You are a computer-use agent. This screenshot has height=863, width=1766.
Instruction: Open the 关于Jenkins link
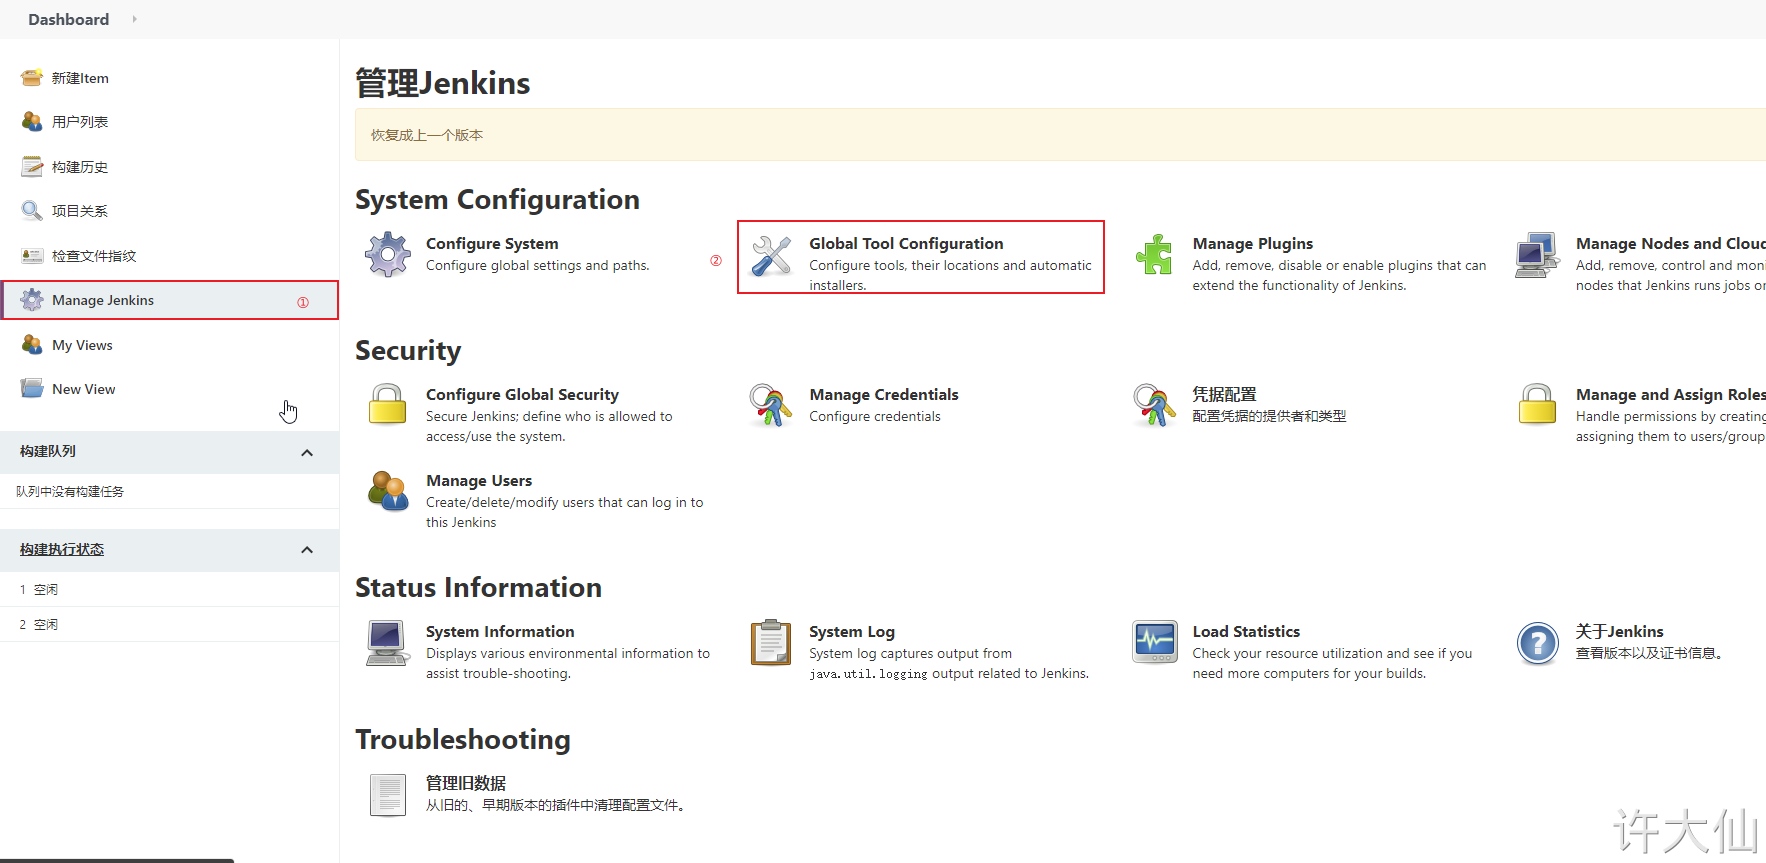[x=1620, y=631]
